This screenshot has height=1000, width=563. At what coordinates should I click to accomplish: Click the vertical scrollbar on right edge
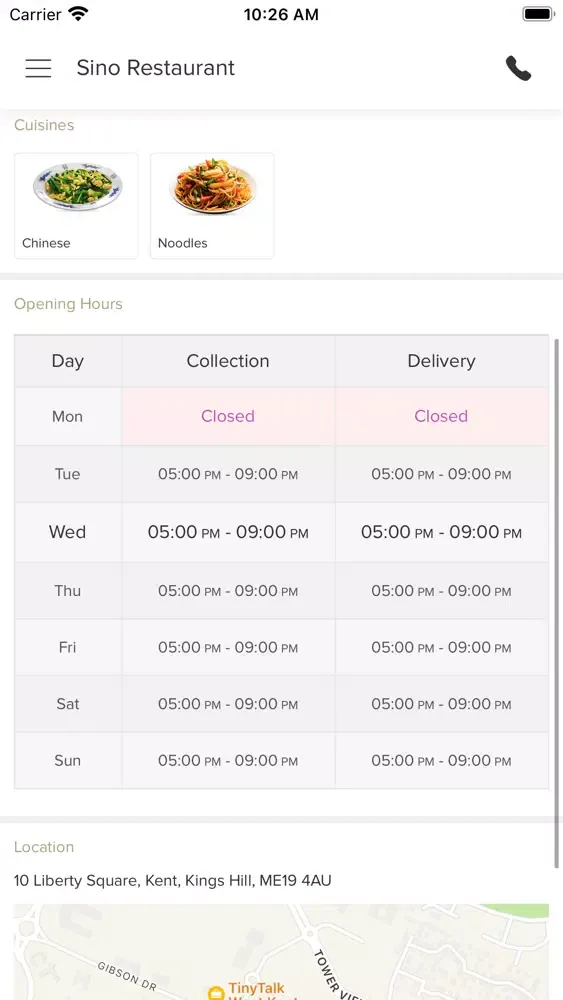click(557, 603)
